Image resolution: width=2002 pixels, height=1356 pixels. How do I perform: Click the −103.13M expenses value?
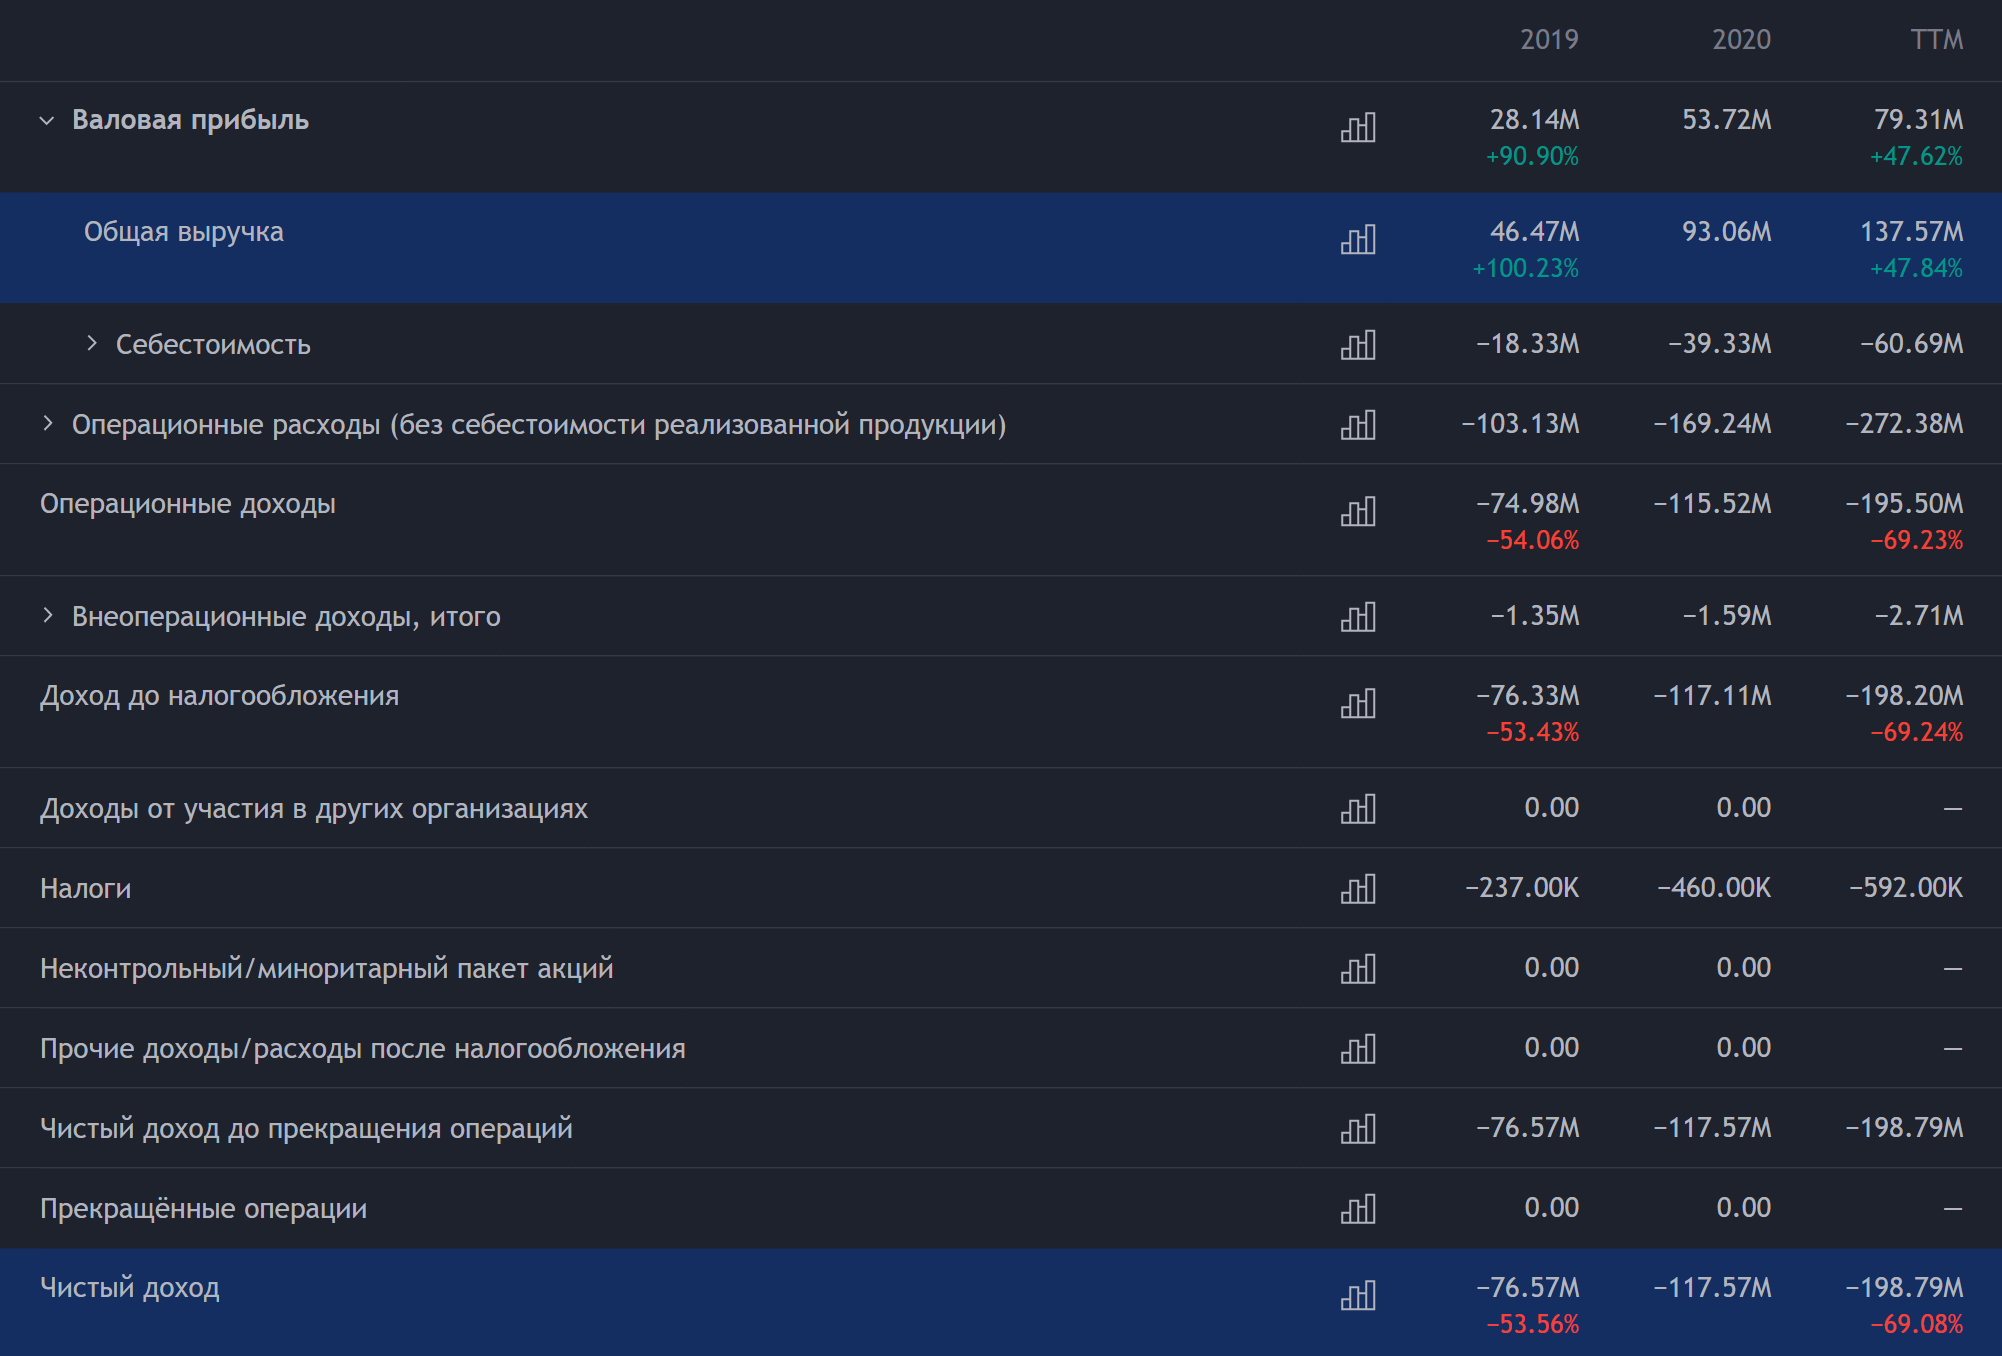tap(1520, 424)
